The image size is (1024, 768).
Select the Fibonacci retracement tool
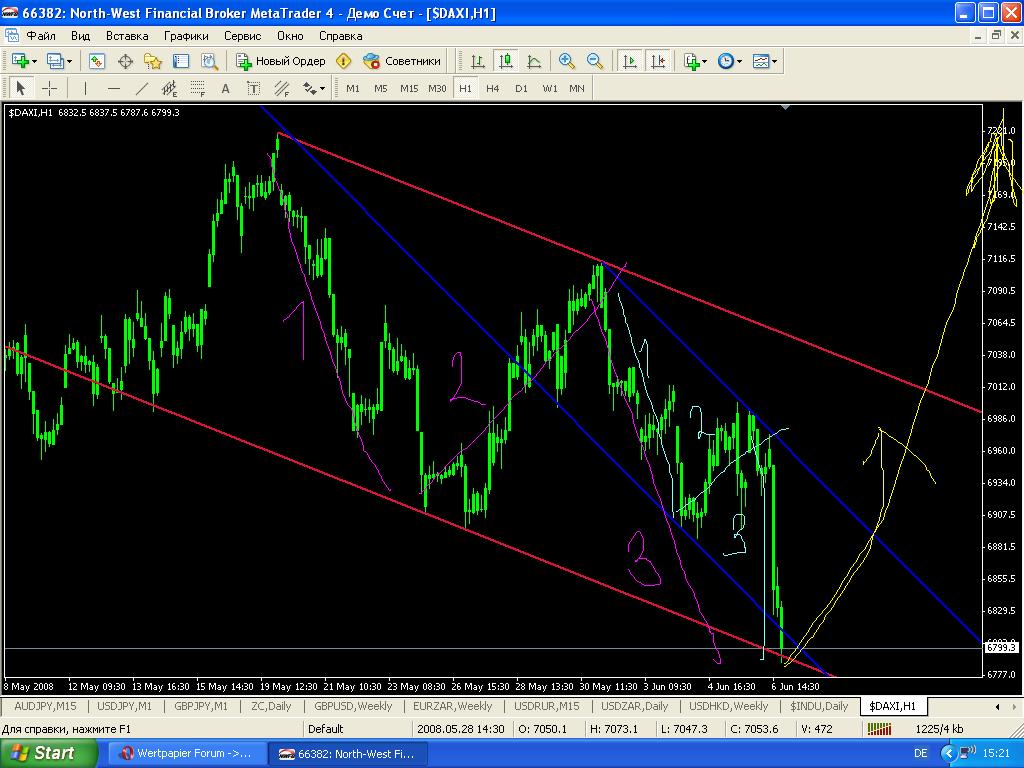197,88
